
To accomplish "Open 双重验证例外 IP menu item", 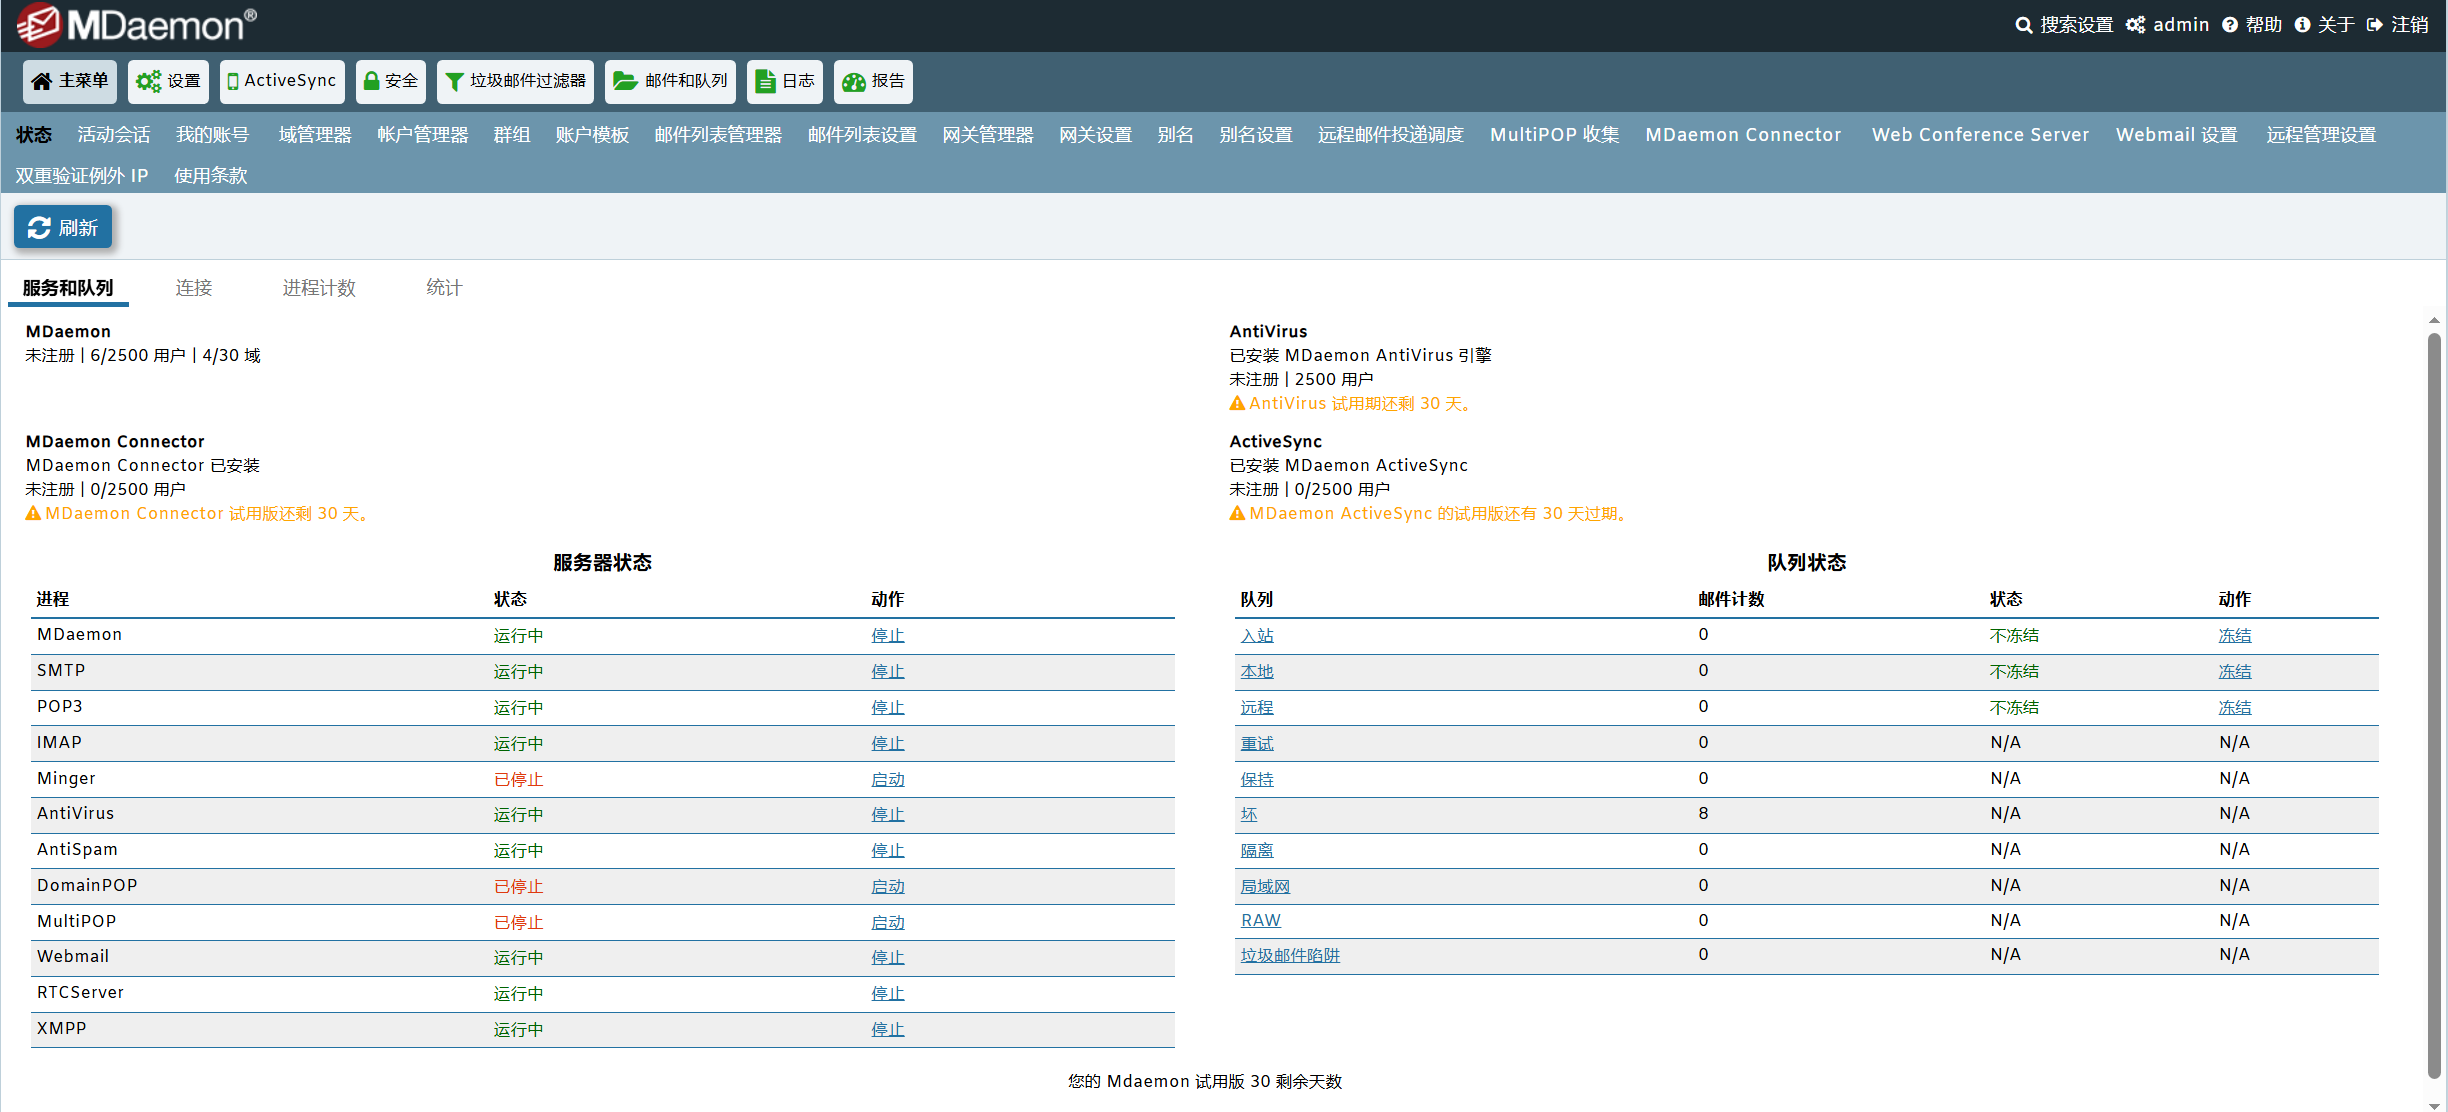I will click(82, 176).
